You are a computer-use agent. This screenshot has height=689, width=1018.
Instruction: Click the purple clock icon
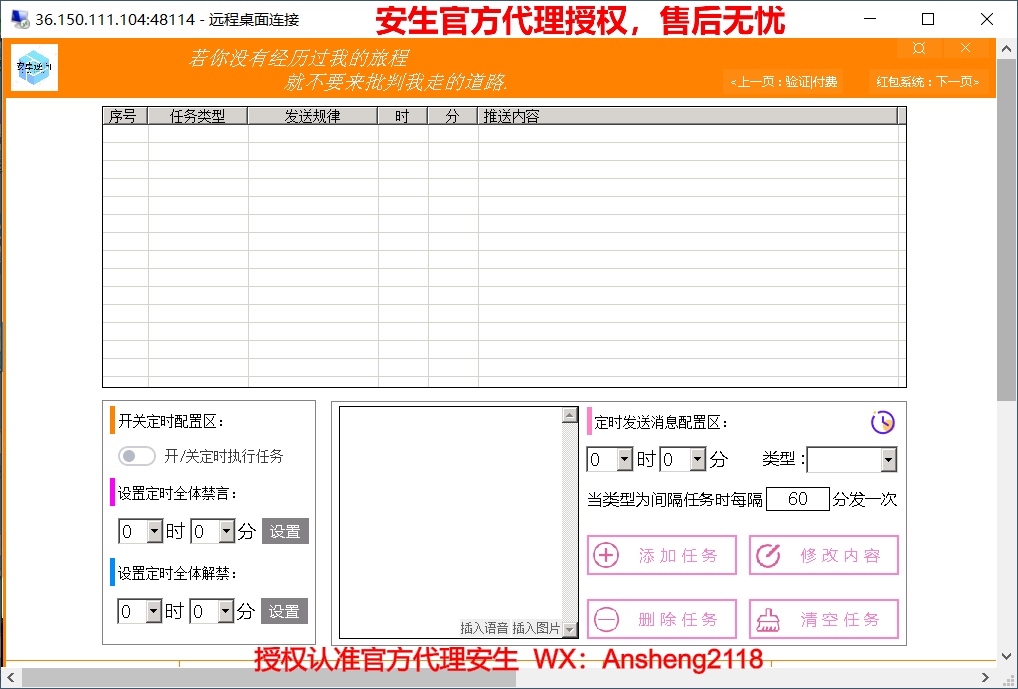pos(882,423)
